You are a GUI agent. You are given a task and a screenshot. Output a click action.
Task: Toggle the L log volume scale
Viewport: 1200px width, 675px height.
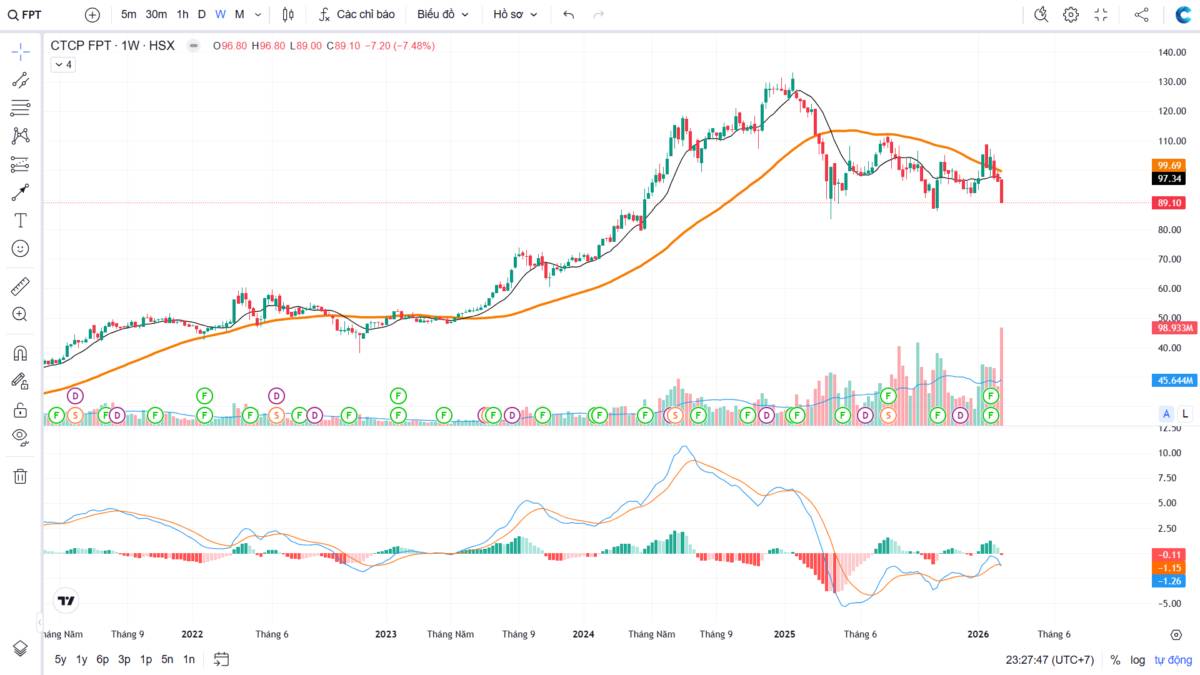1185,413
